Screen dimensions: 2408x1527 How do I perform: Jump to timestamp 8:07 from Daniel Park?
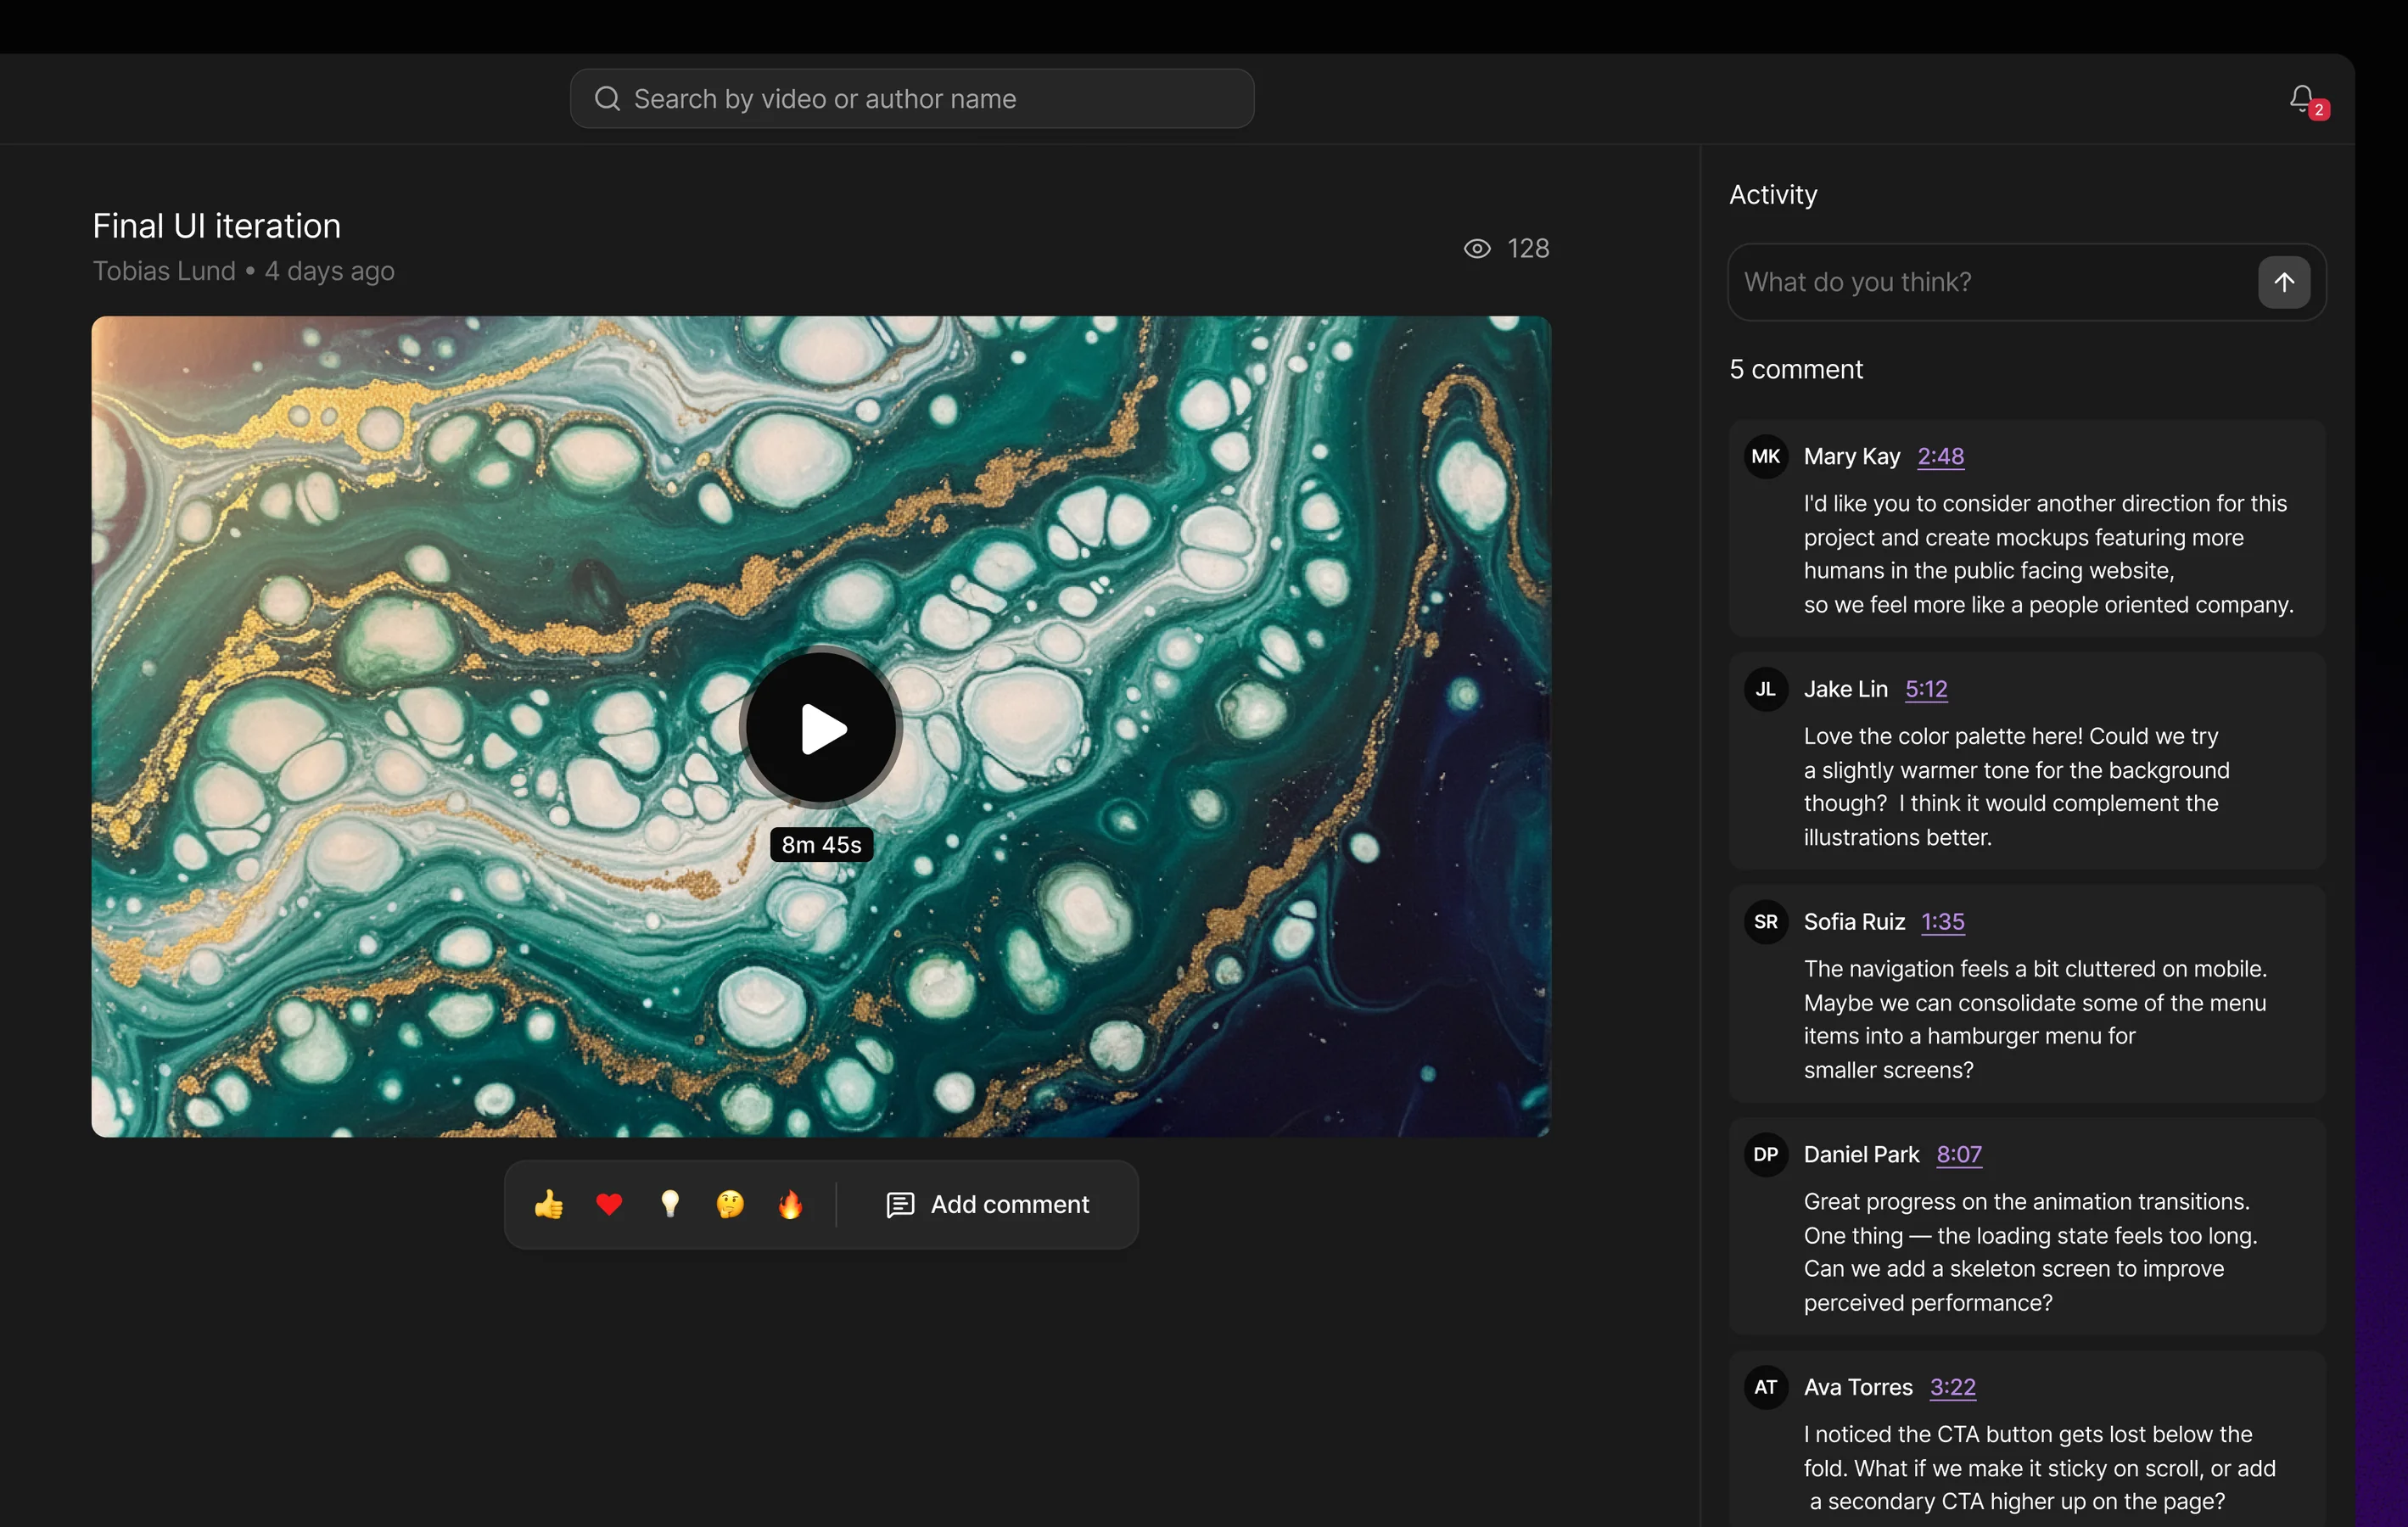pos(1959,1154)
